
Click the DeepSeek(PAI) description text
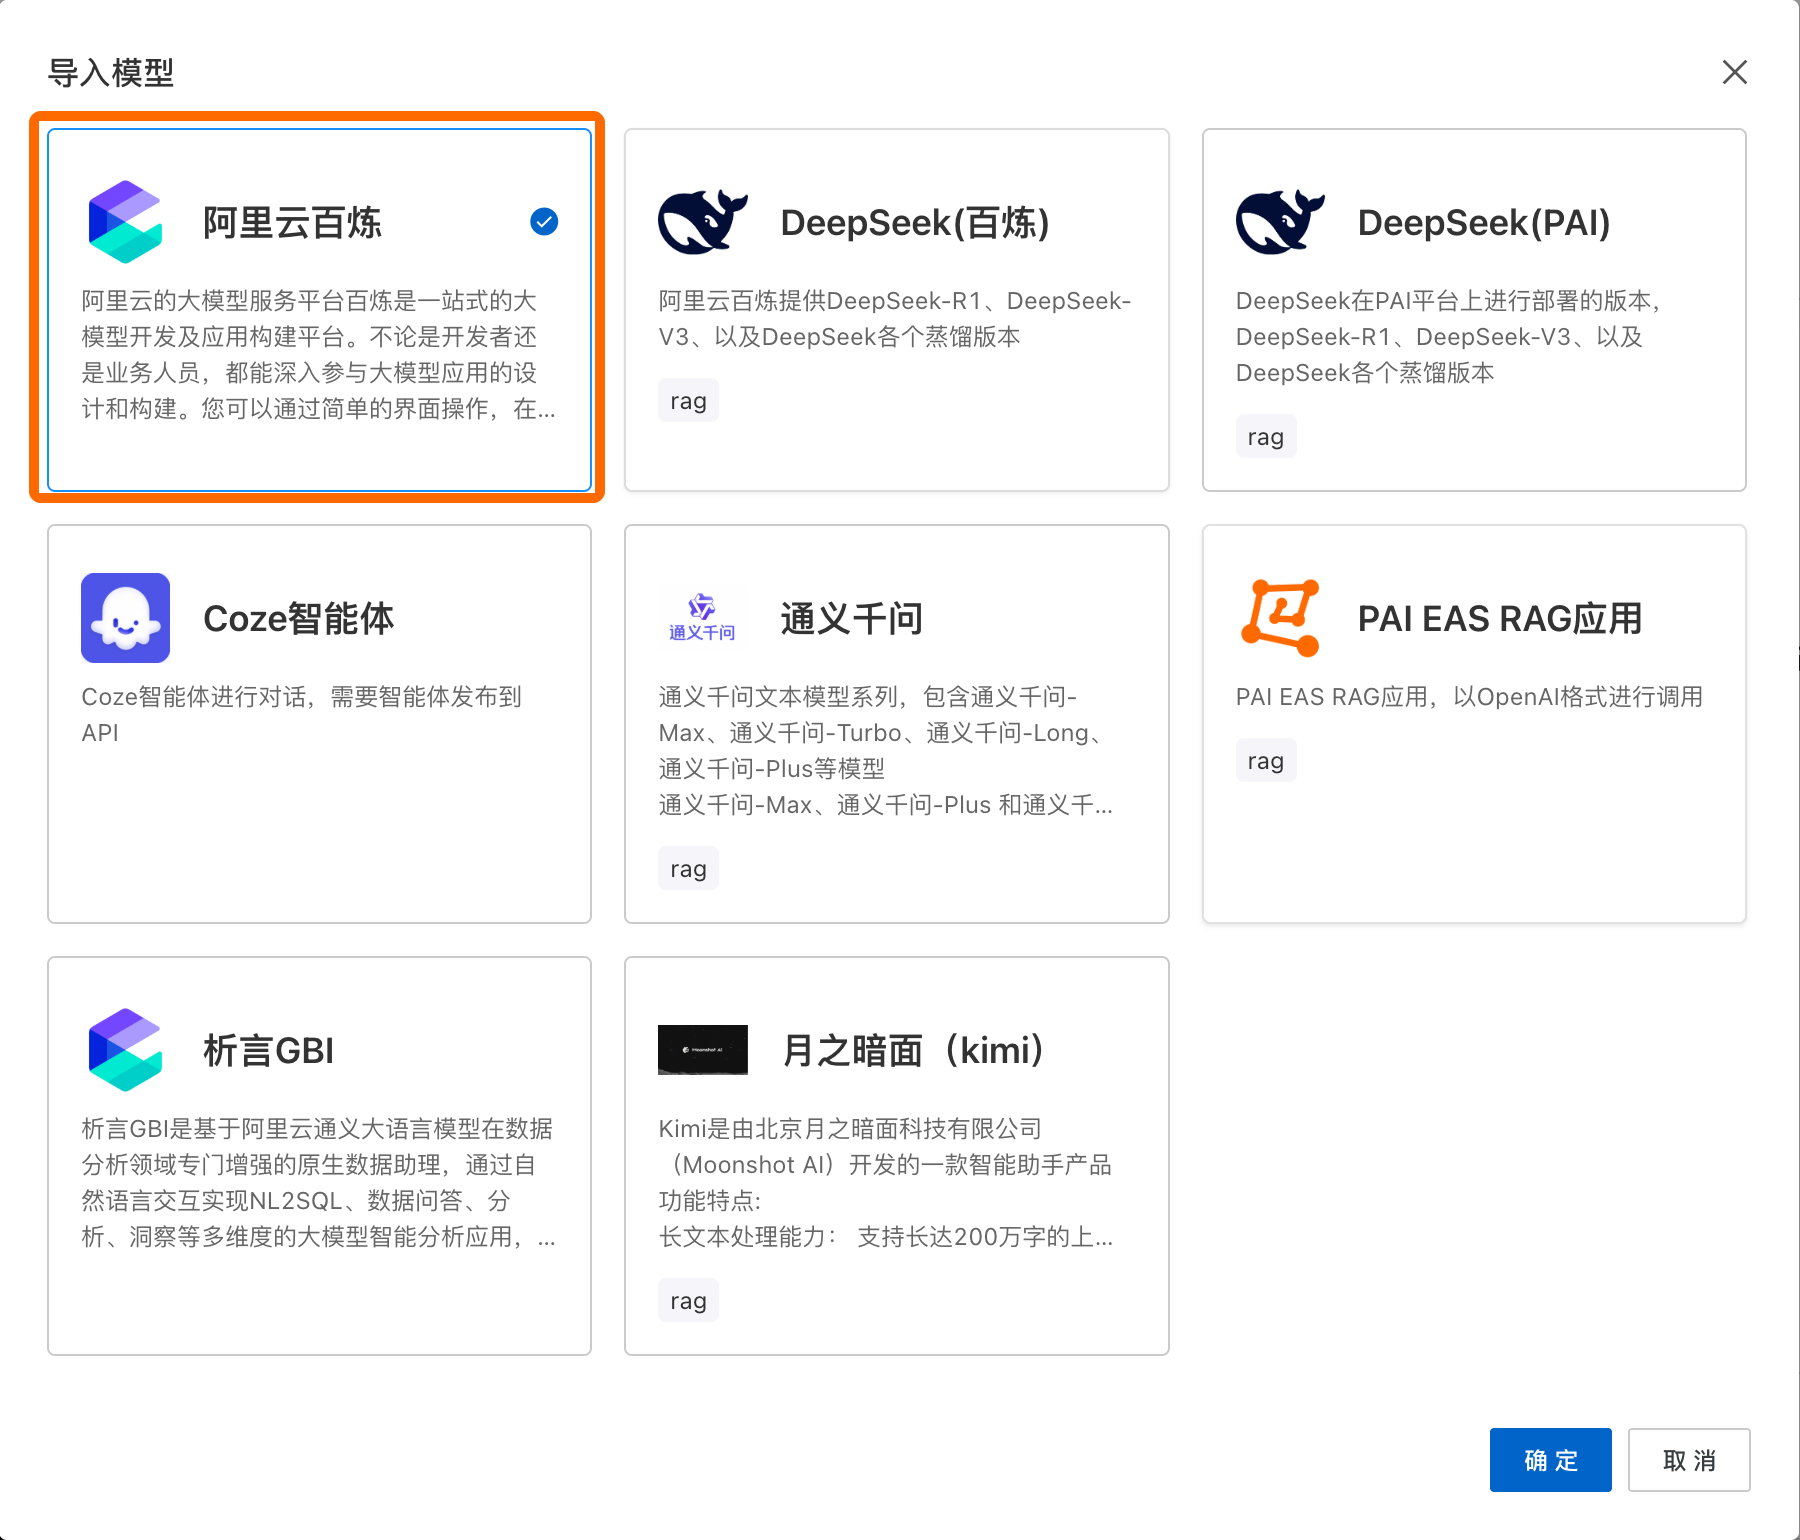tap(1450, 337)
